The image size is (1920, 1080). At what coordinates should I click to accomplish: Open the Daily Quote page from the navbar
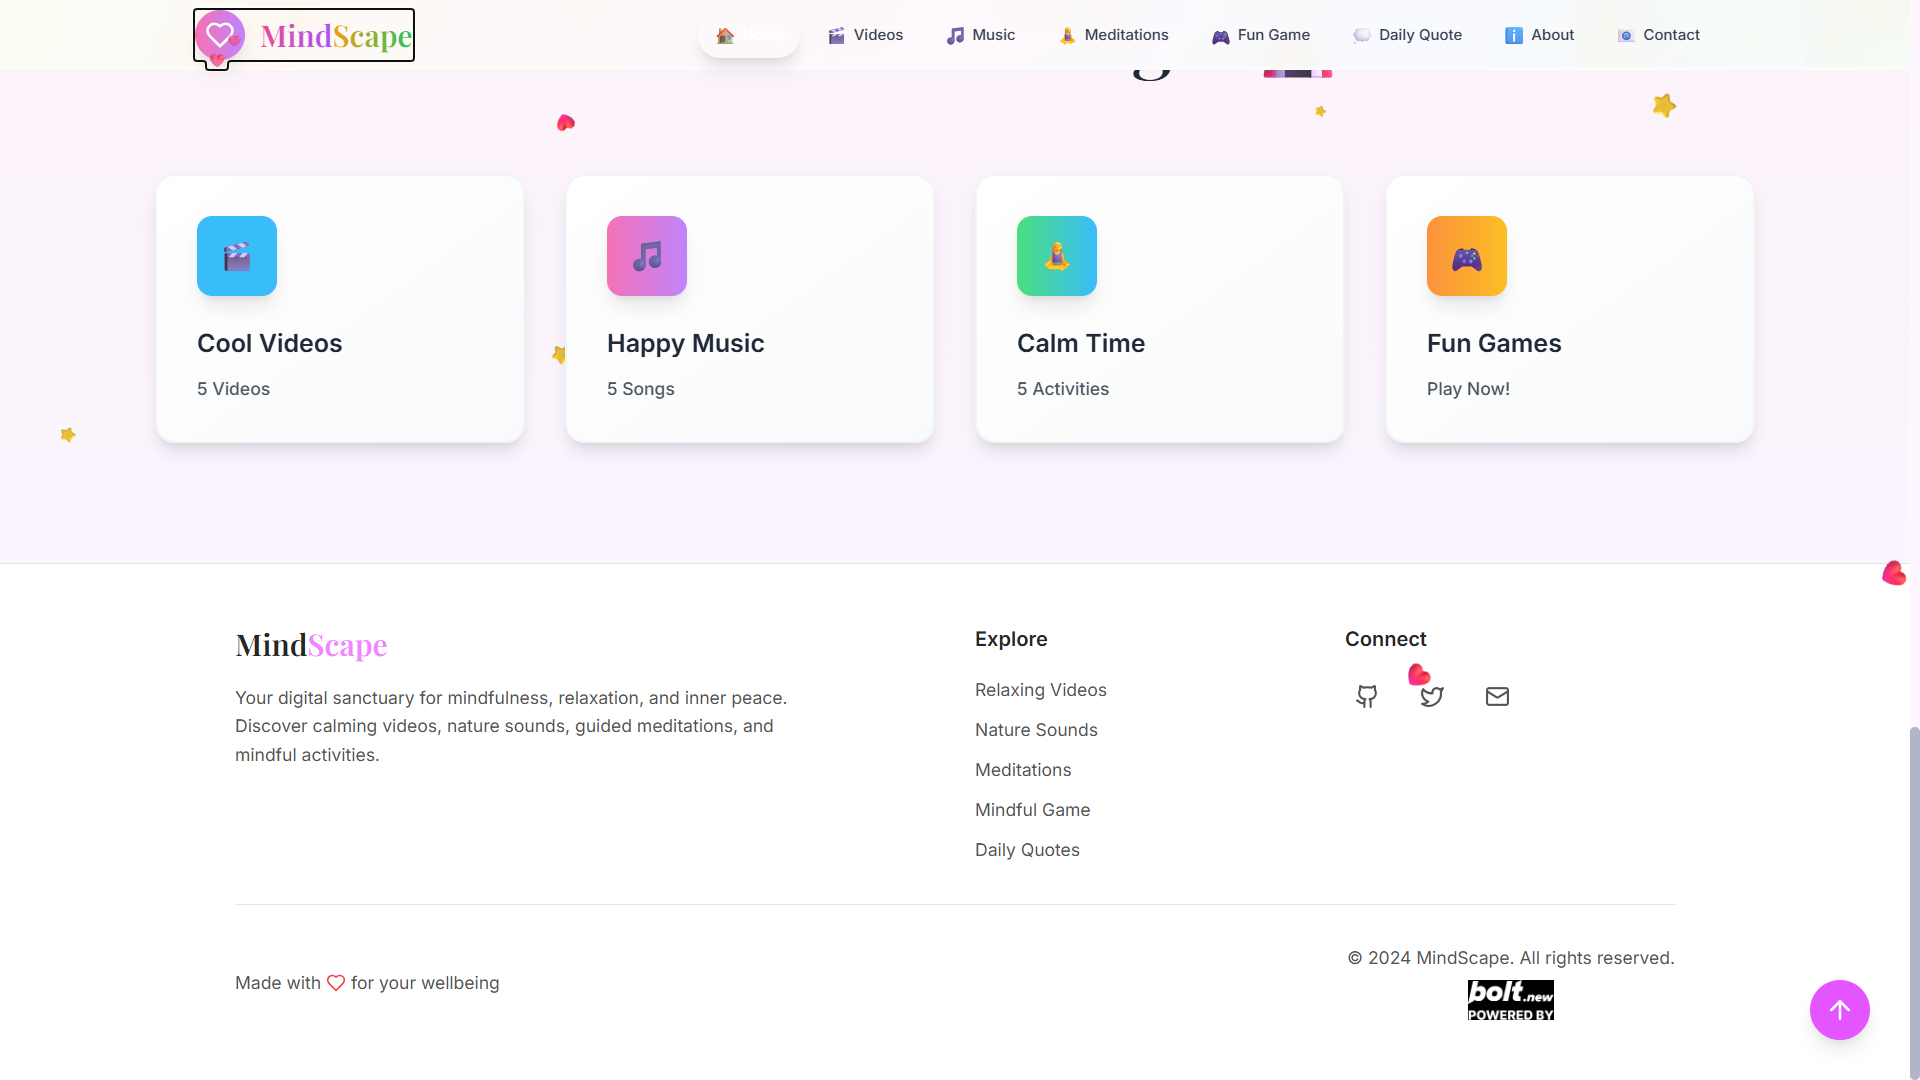pyautogui.click(x=1407, y=35)
